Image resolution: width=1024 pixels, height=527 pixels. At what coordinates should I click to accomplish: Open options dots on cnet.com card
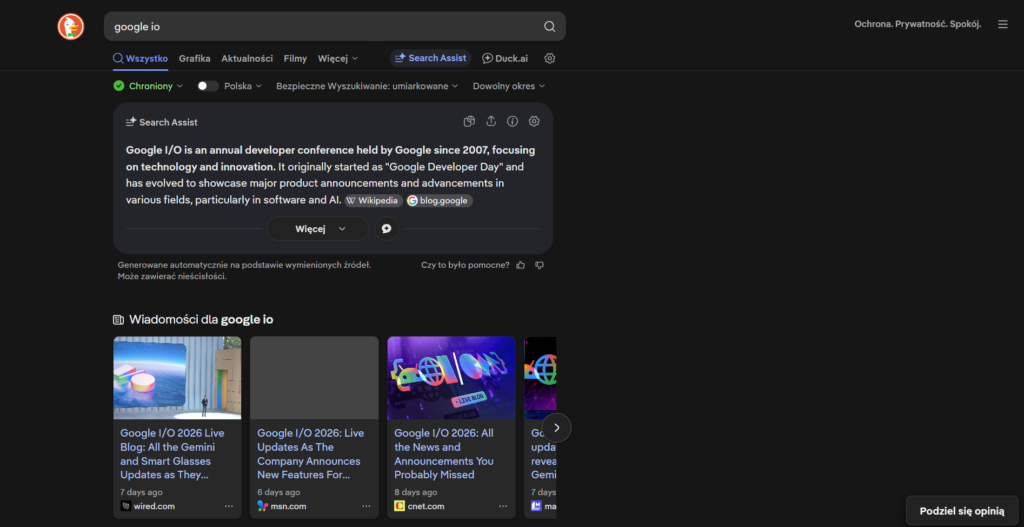coord(503,506)
